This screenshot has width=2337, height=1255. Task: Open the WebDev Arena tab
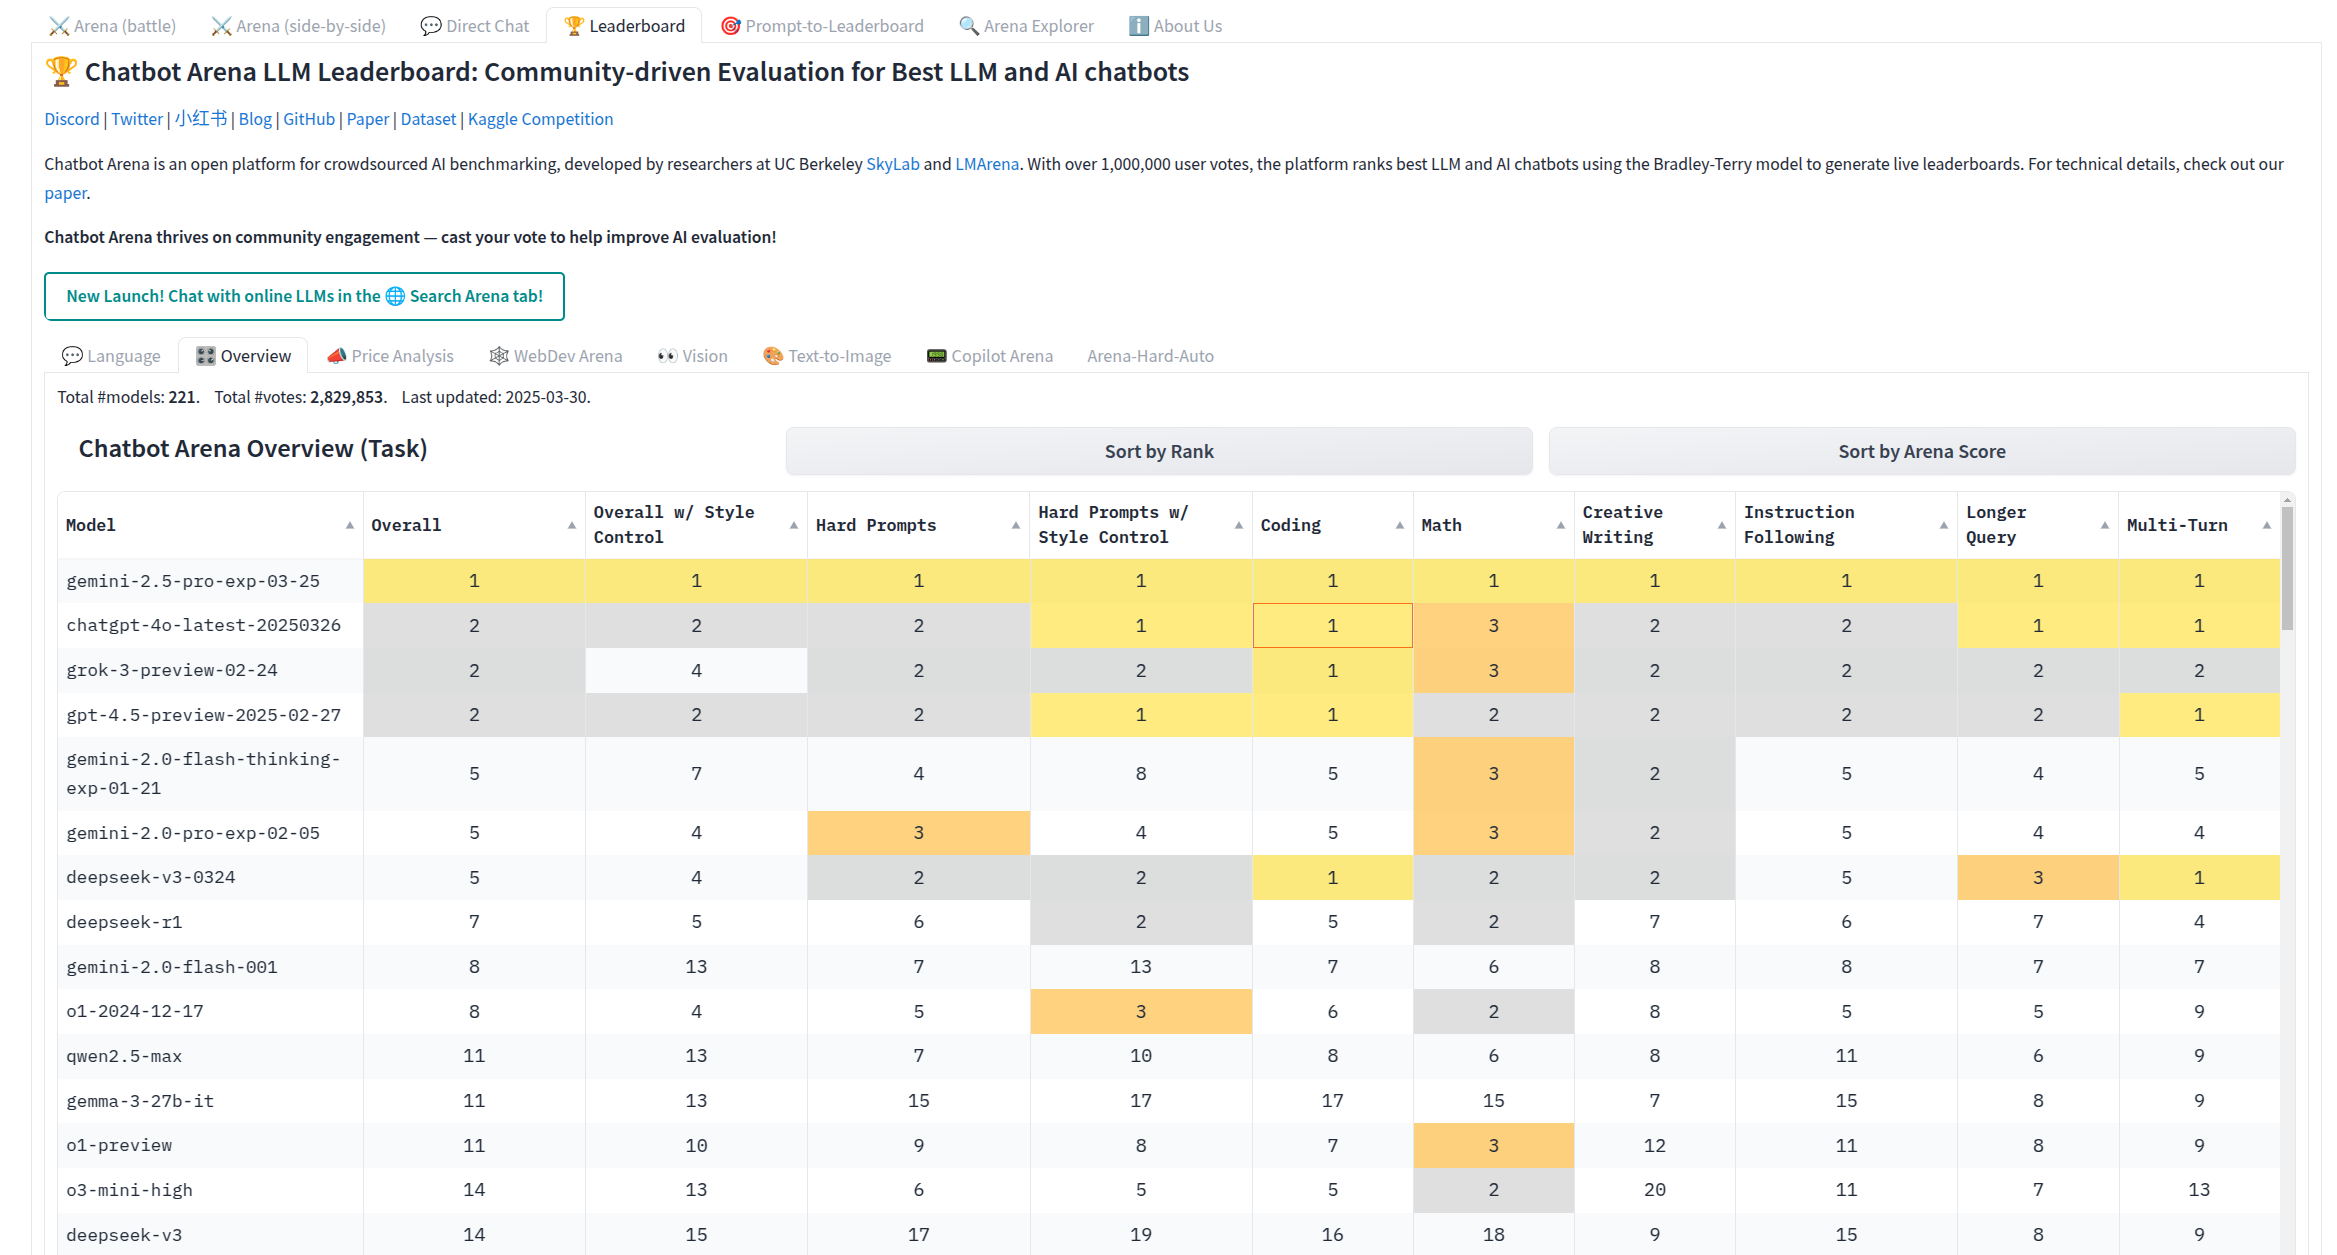point(555,356)
